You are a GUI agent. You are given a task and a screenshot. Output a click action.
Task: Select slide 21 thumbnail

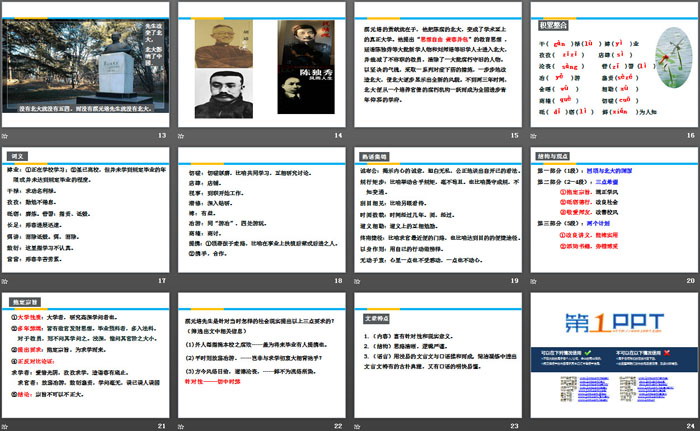[x=86, y=351]
